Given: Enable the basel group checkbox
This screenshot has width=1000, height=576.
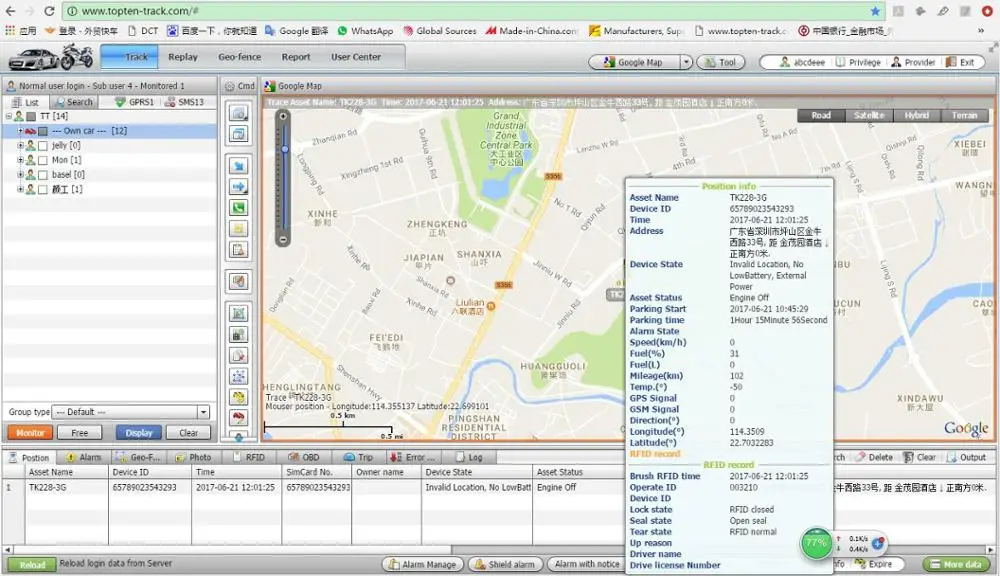Looking at the screenshot, I should (x=42, y=174).
